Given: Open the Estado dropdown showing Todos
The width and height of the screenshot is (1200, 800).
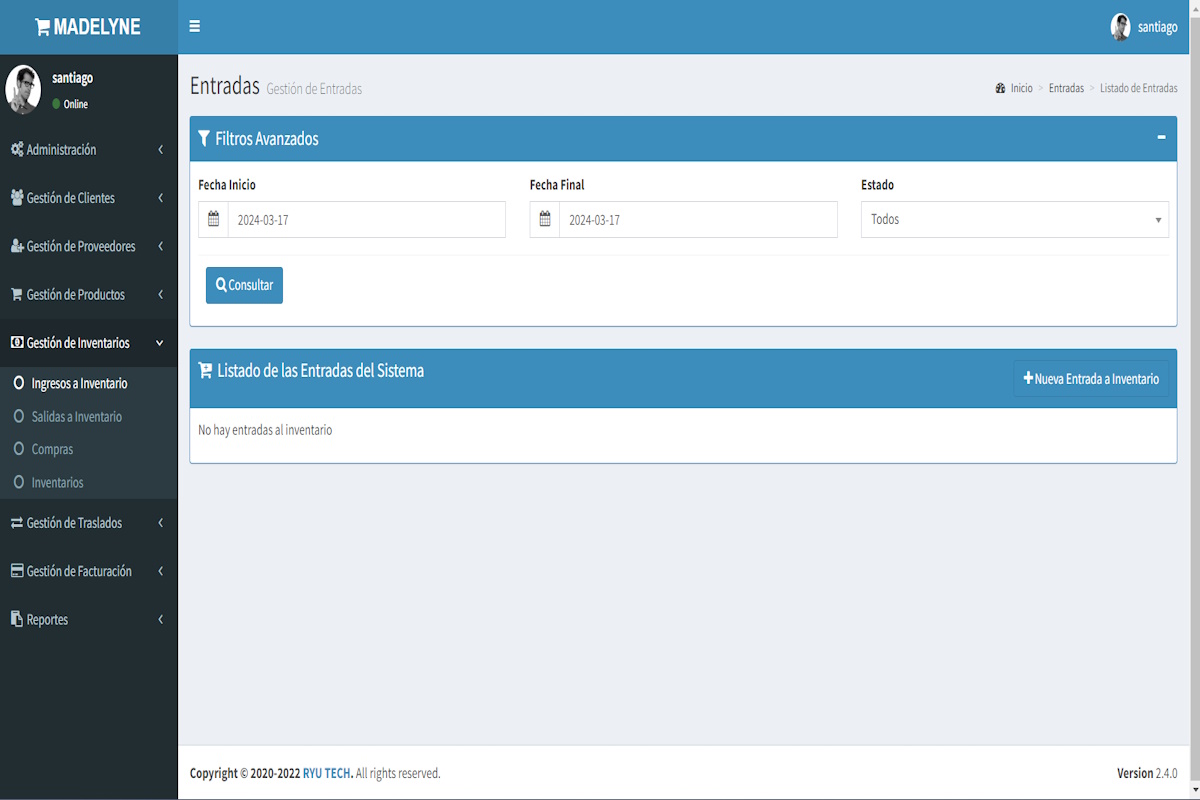Looking at the screenshot, I should click(1014, 219).
